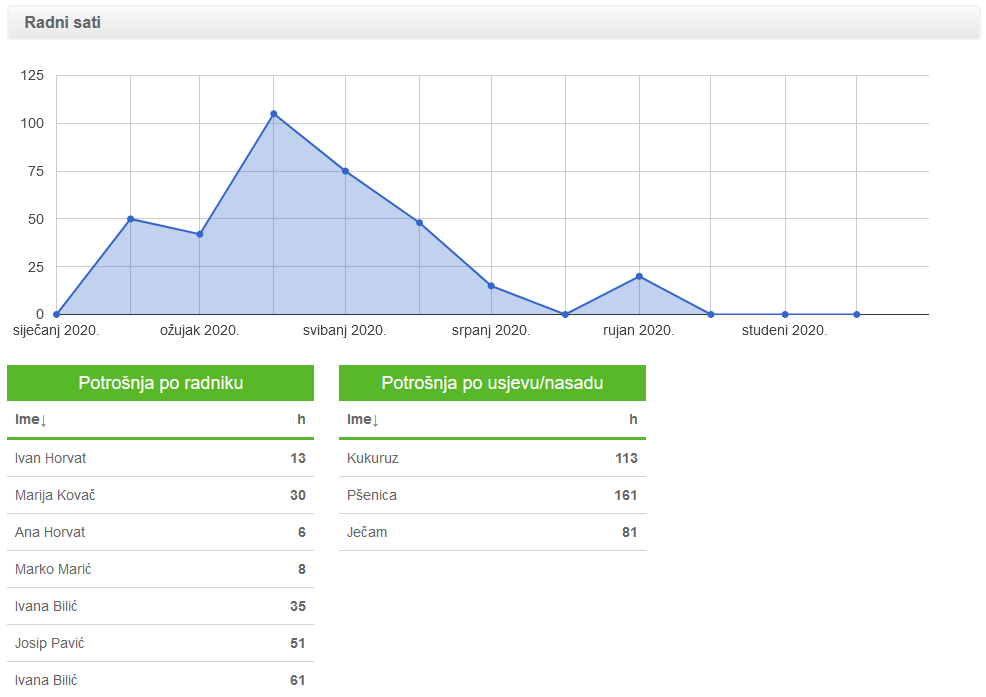Sort crops table by Ime column
986x697 pixels.
tap(363, 420)
